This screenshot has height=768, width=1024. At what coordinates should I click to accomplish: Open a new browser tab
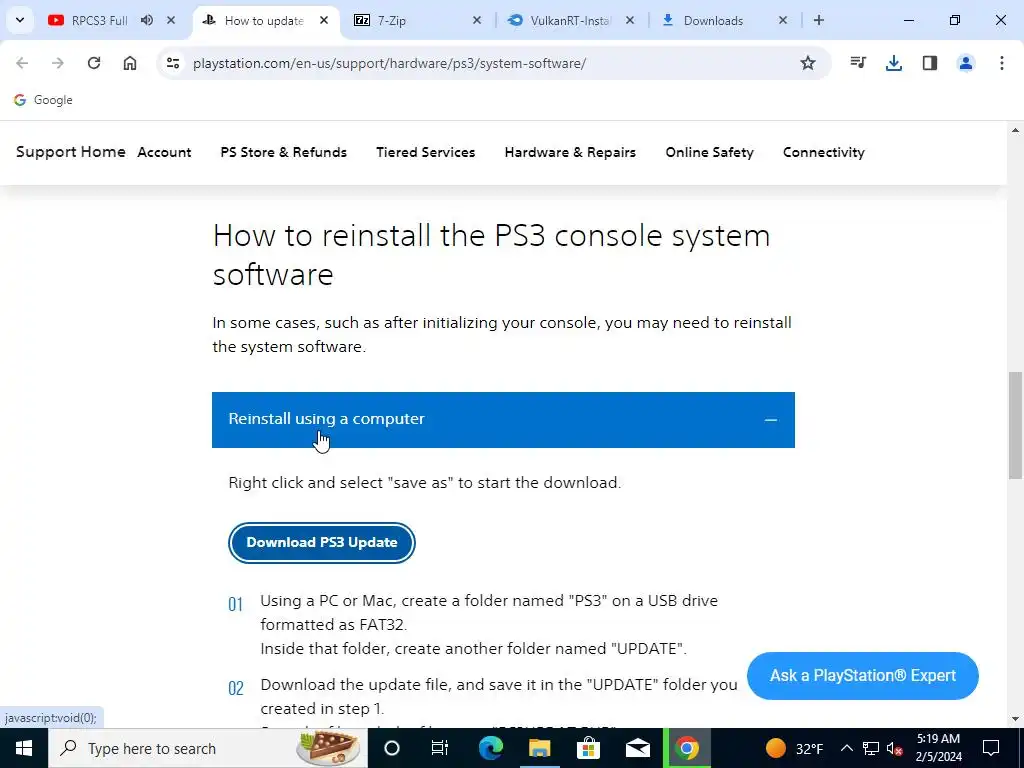pos(819,20)
